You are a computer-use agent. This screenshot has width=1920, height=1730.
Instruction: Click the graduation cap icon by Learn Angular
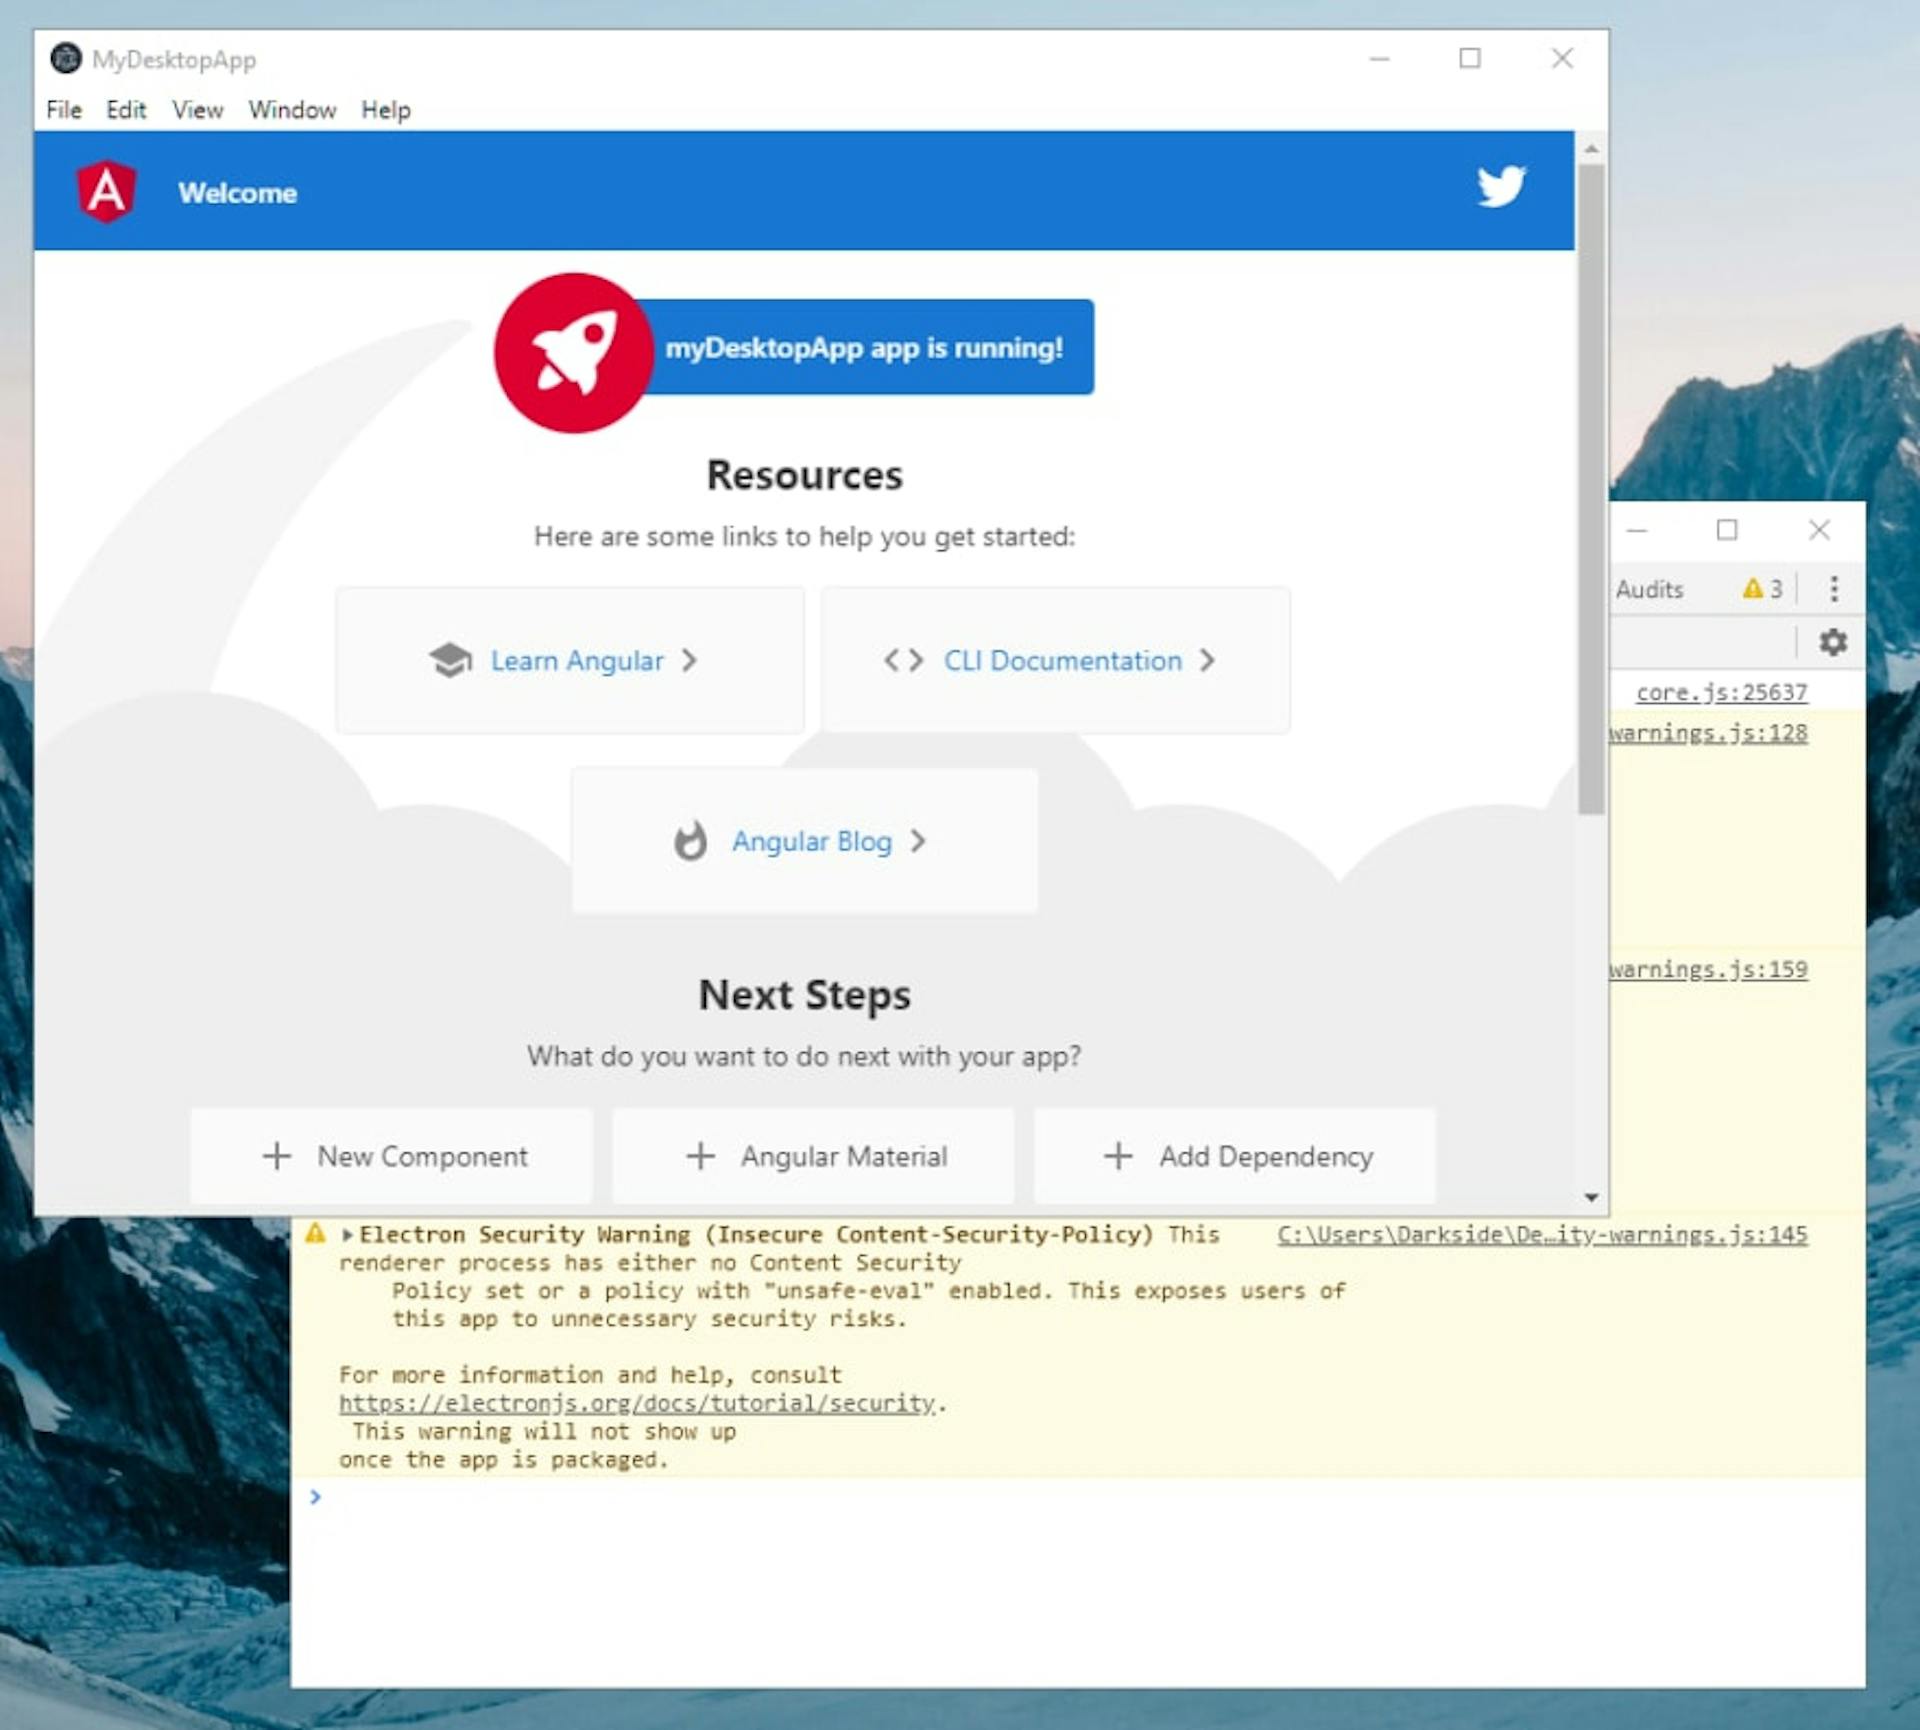point(450,660)
